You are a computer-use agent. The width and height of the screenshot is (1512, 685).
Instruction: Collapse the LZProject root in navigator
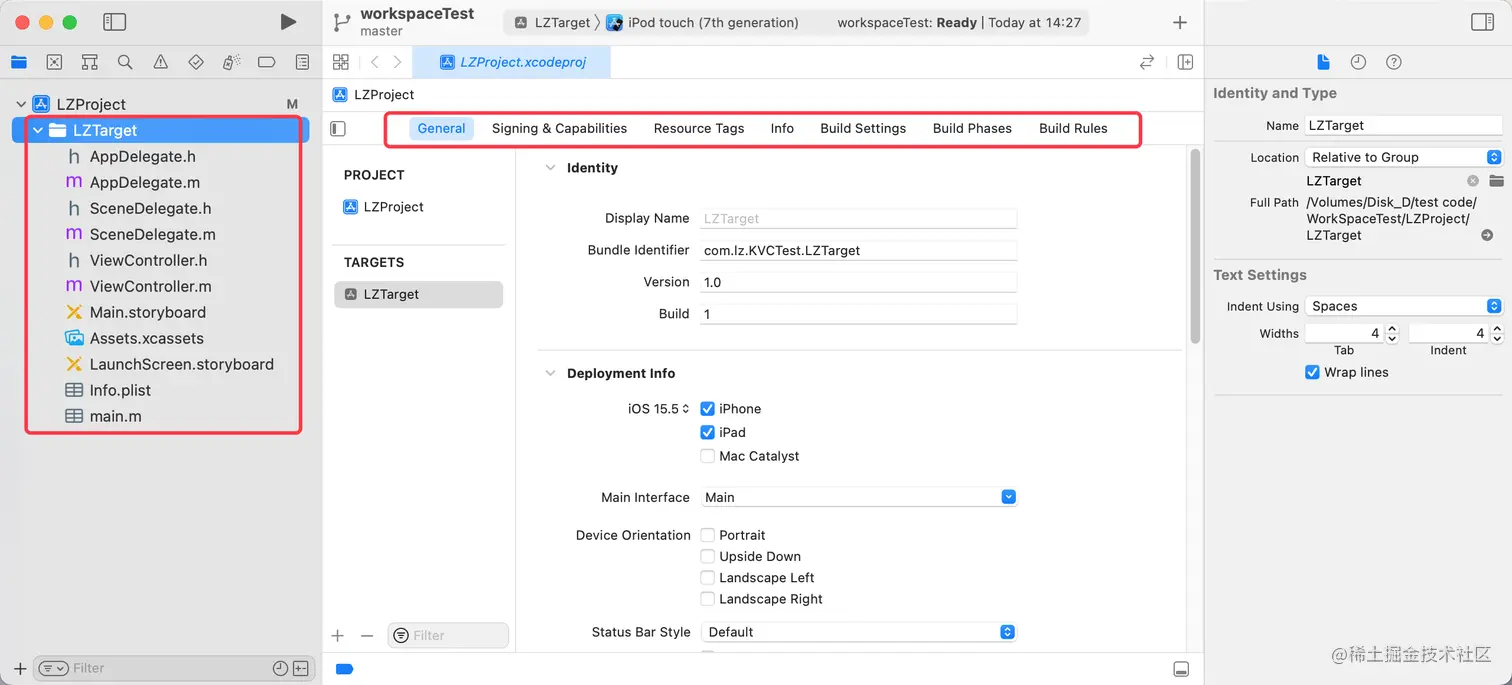(x=20, y=104)
